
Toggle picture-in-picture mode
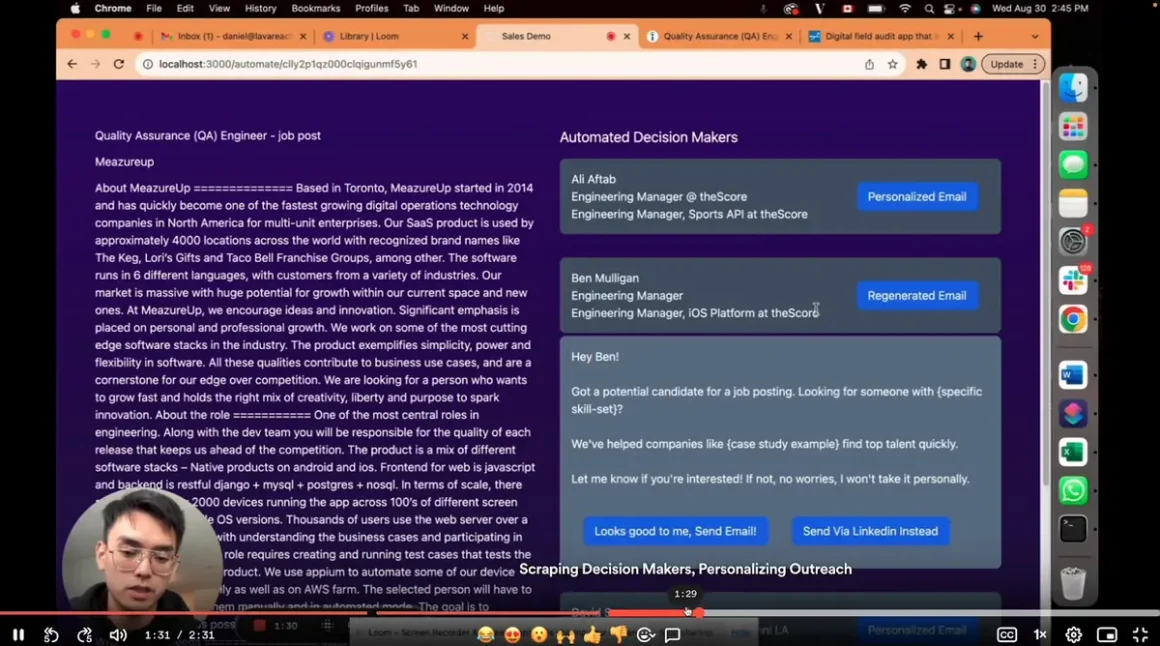tap(1106, 635)
